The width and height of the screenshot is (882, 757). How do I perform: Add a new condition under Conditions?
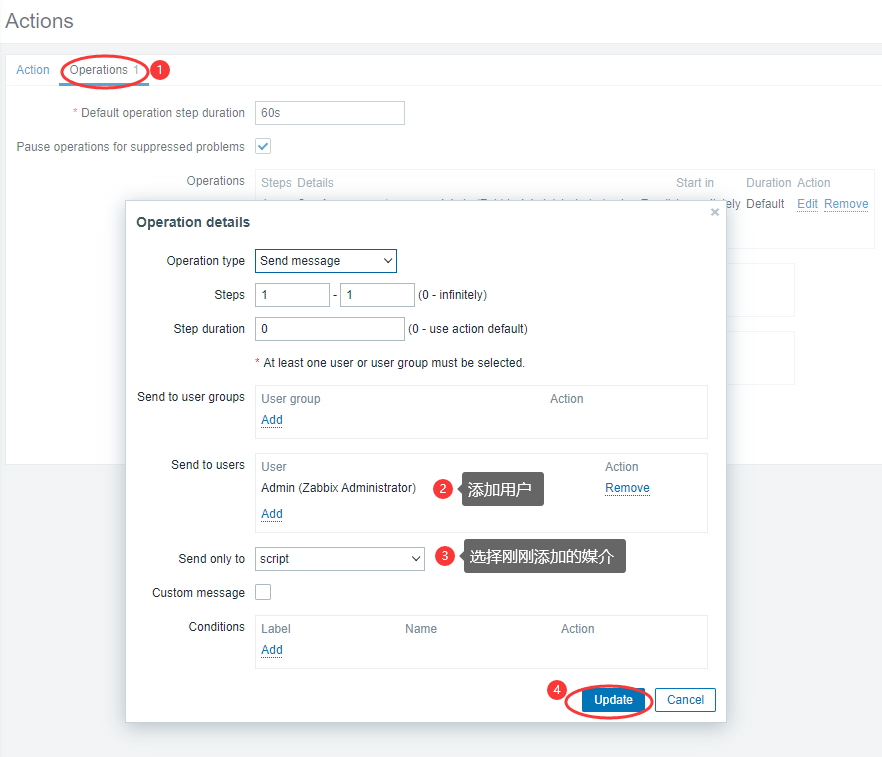click(x=272, y=650)
